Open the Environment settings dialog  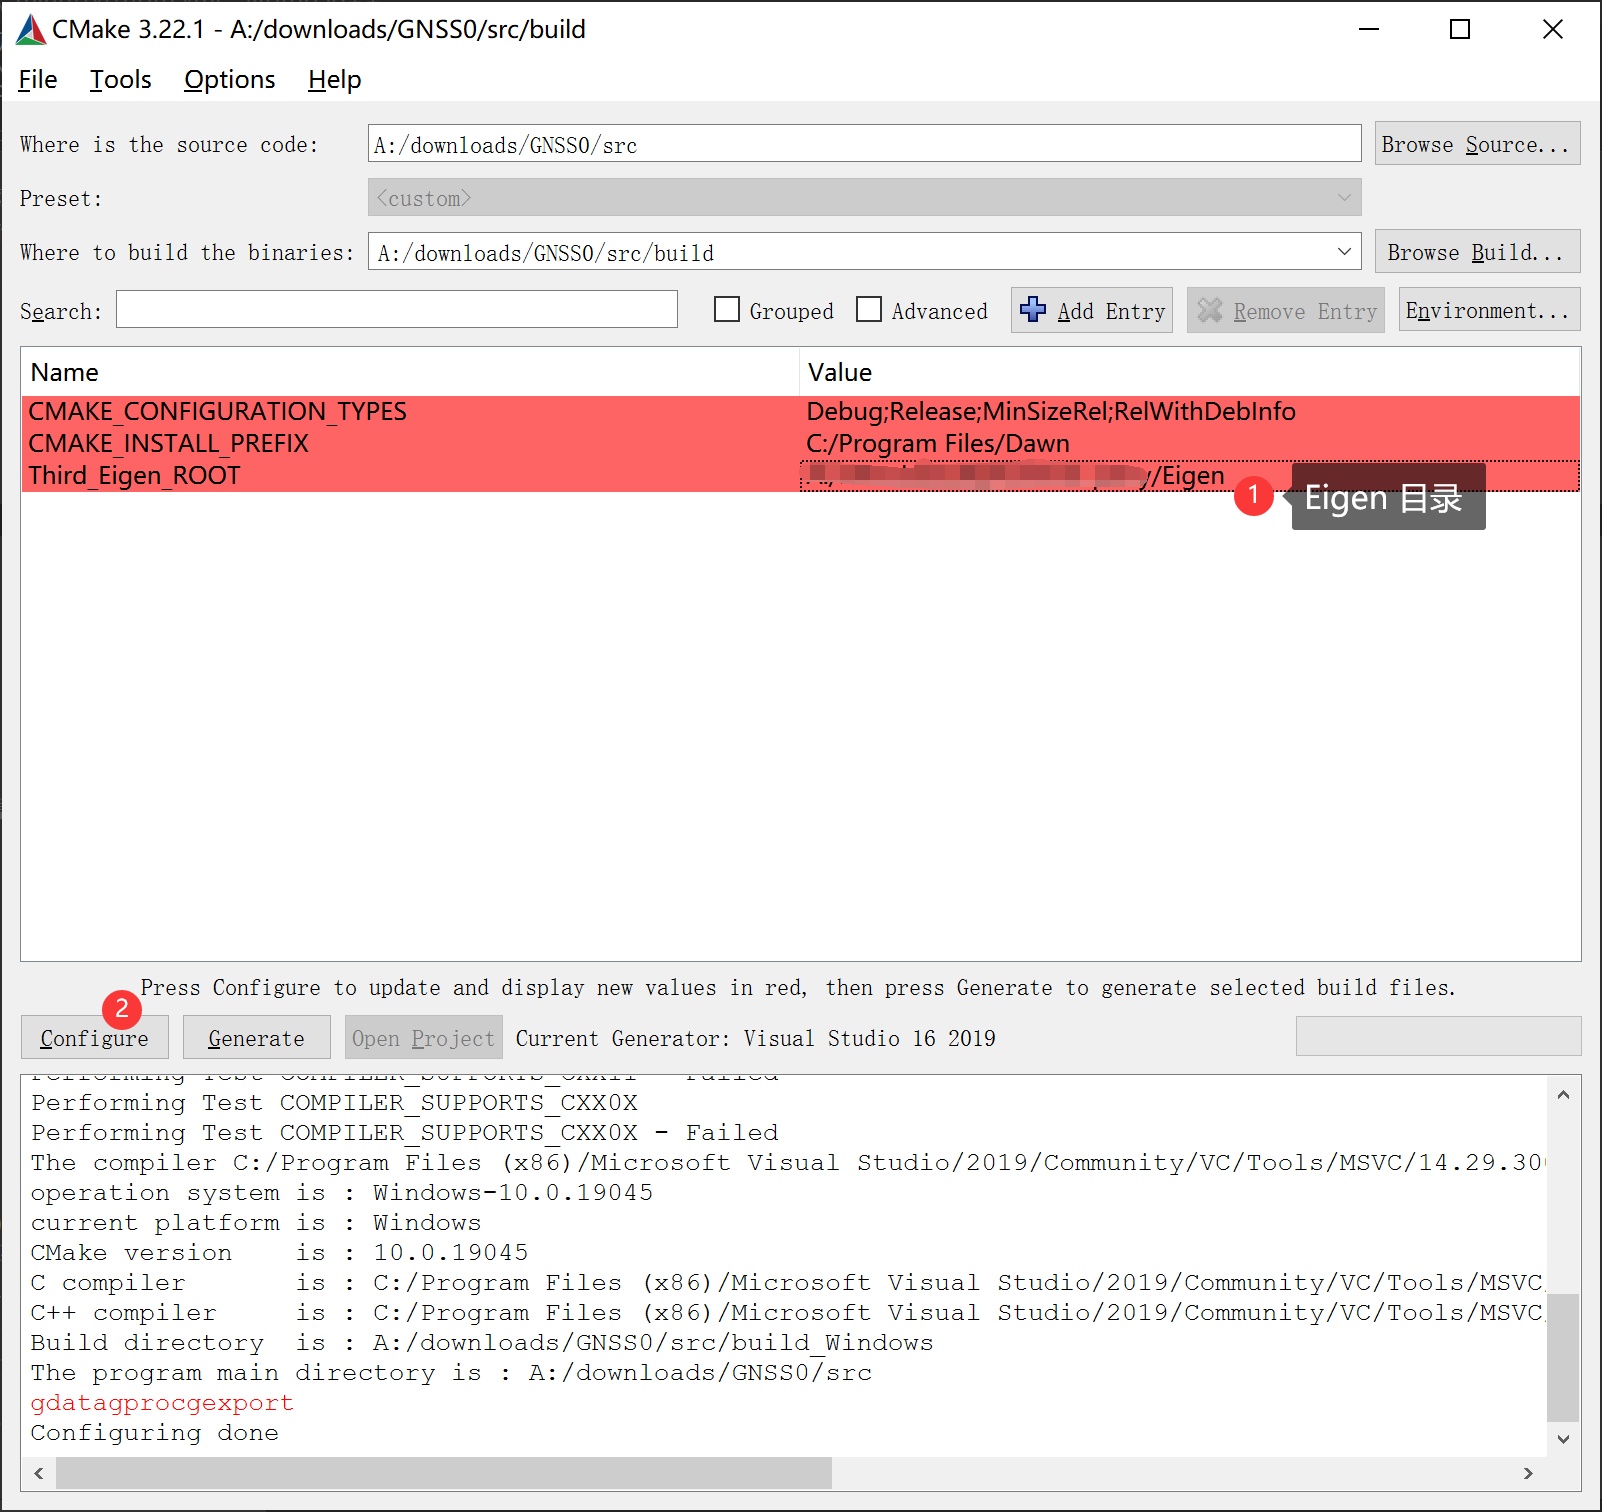coord(1489,310)
